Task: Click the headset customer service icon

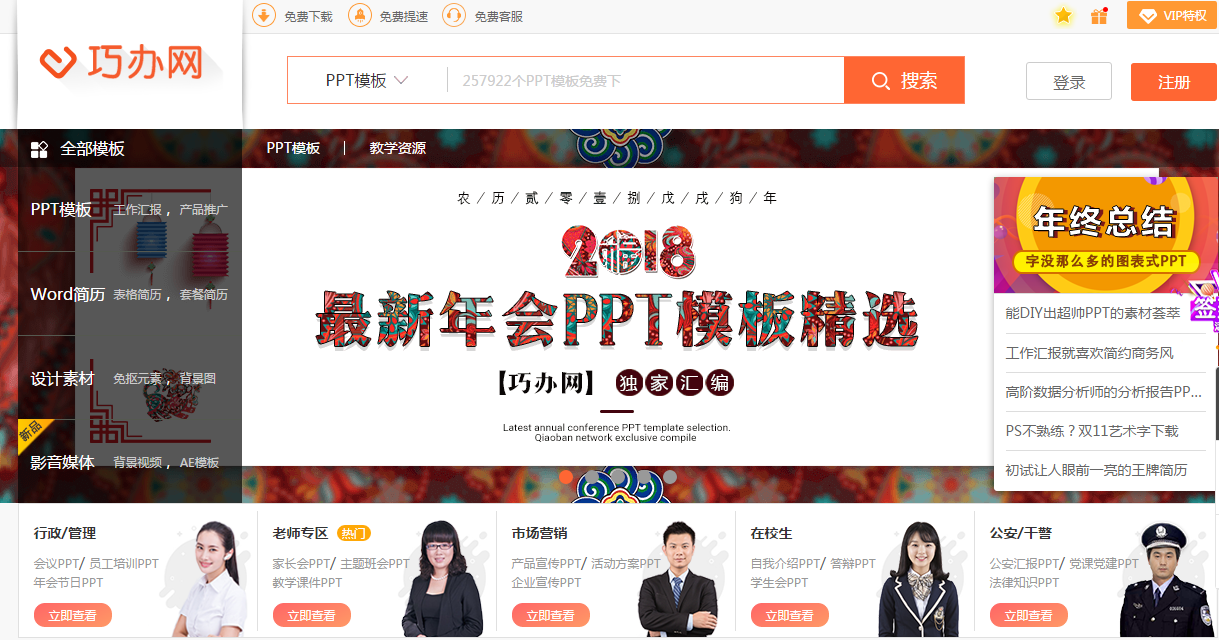Action: tap(453, 15)
